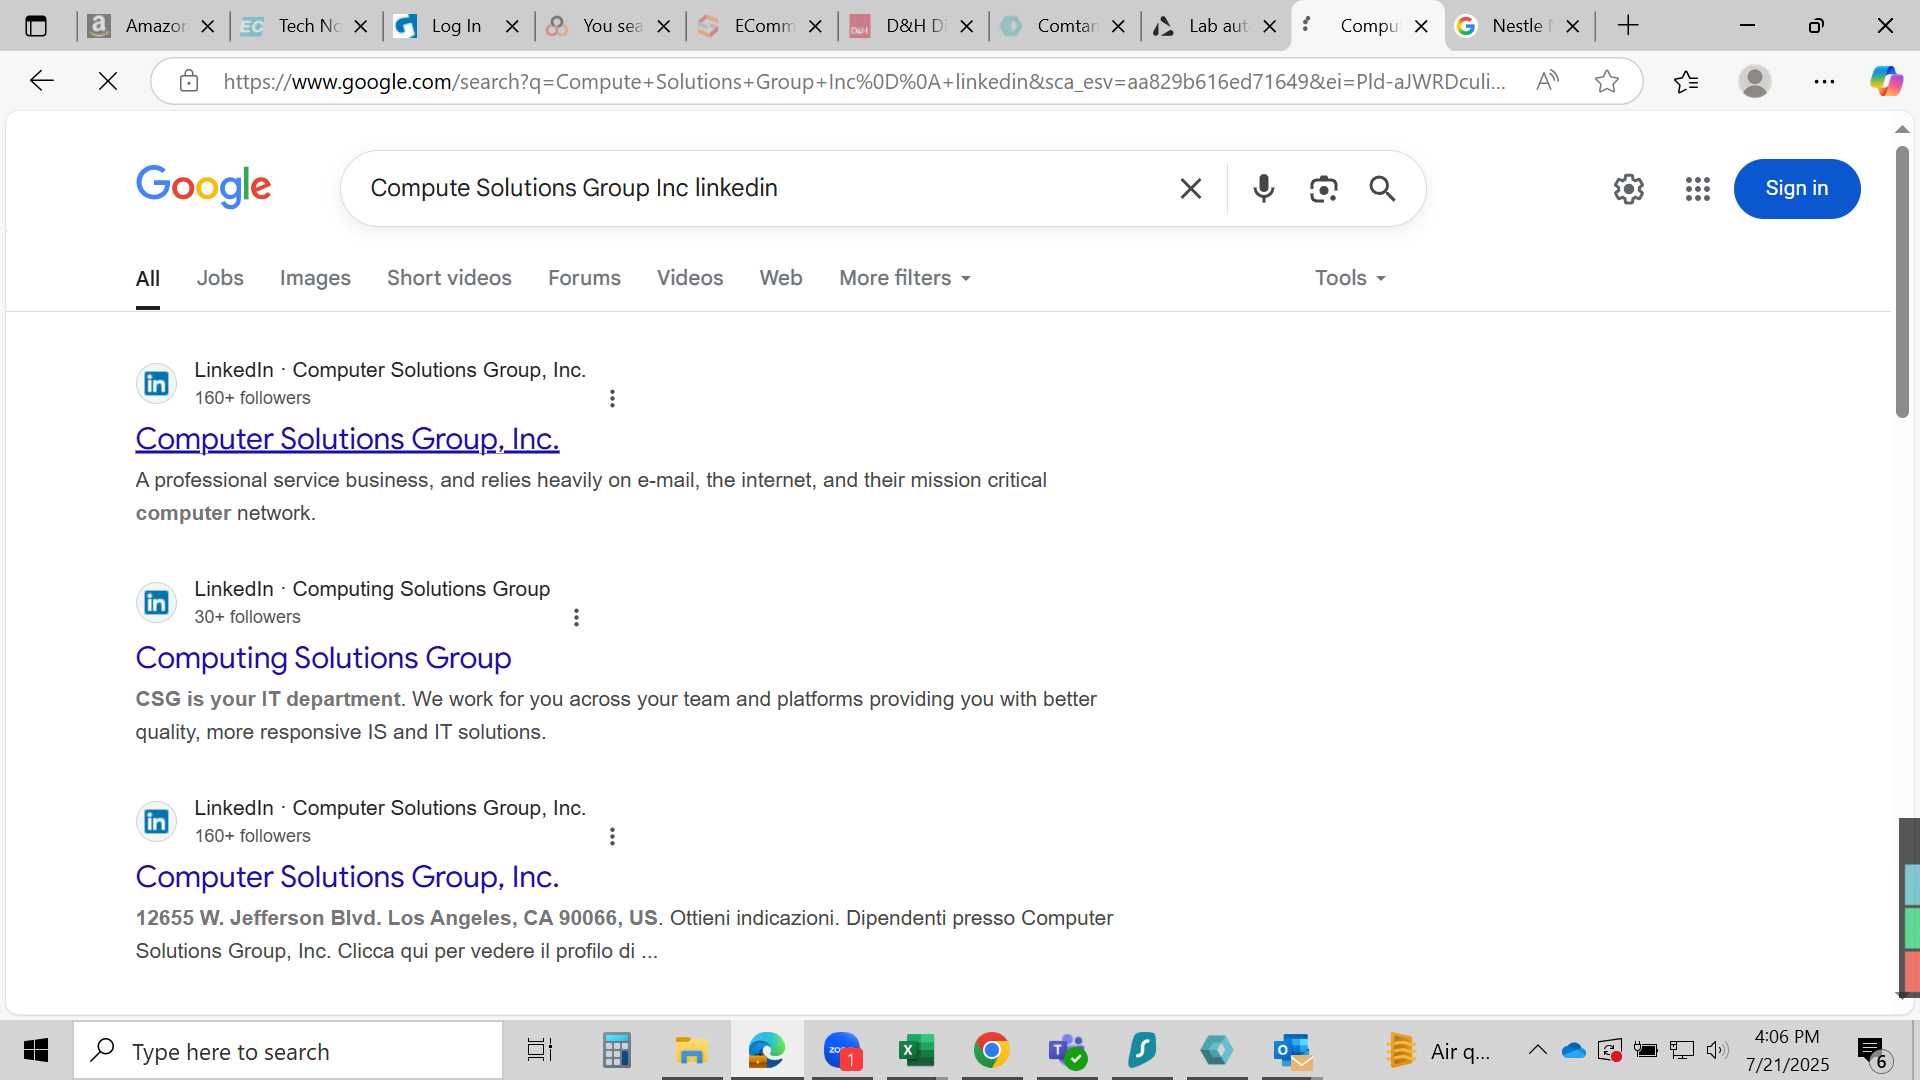1920x1080 pixels.
Task: Open Google Lens image search
Action: pyautogui.click(x=1323, y=188)
